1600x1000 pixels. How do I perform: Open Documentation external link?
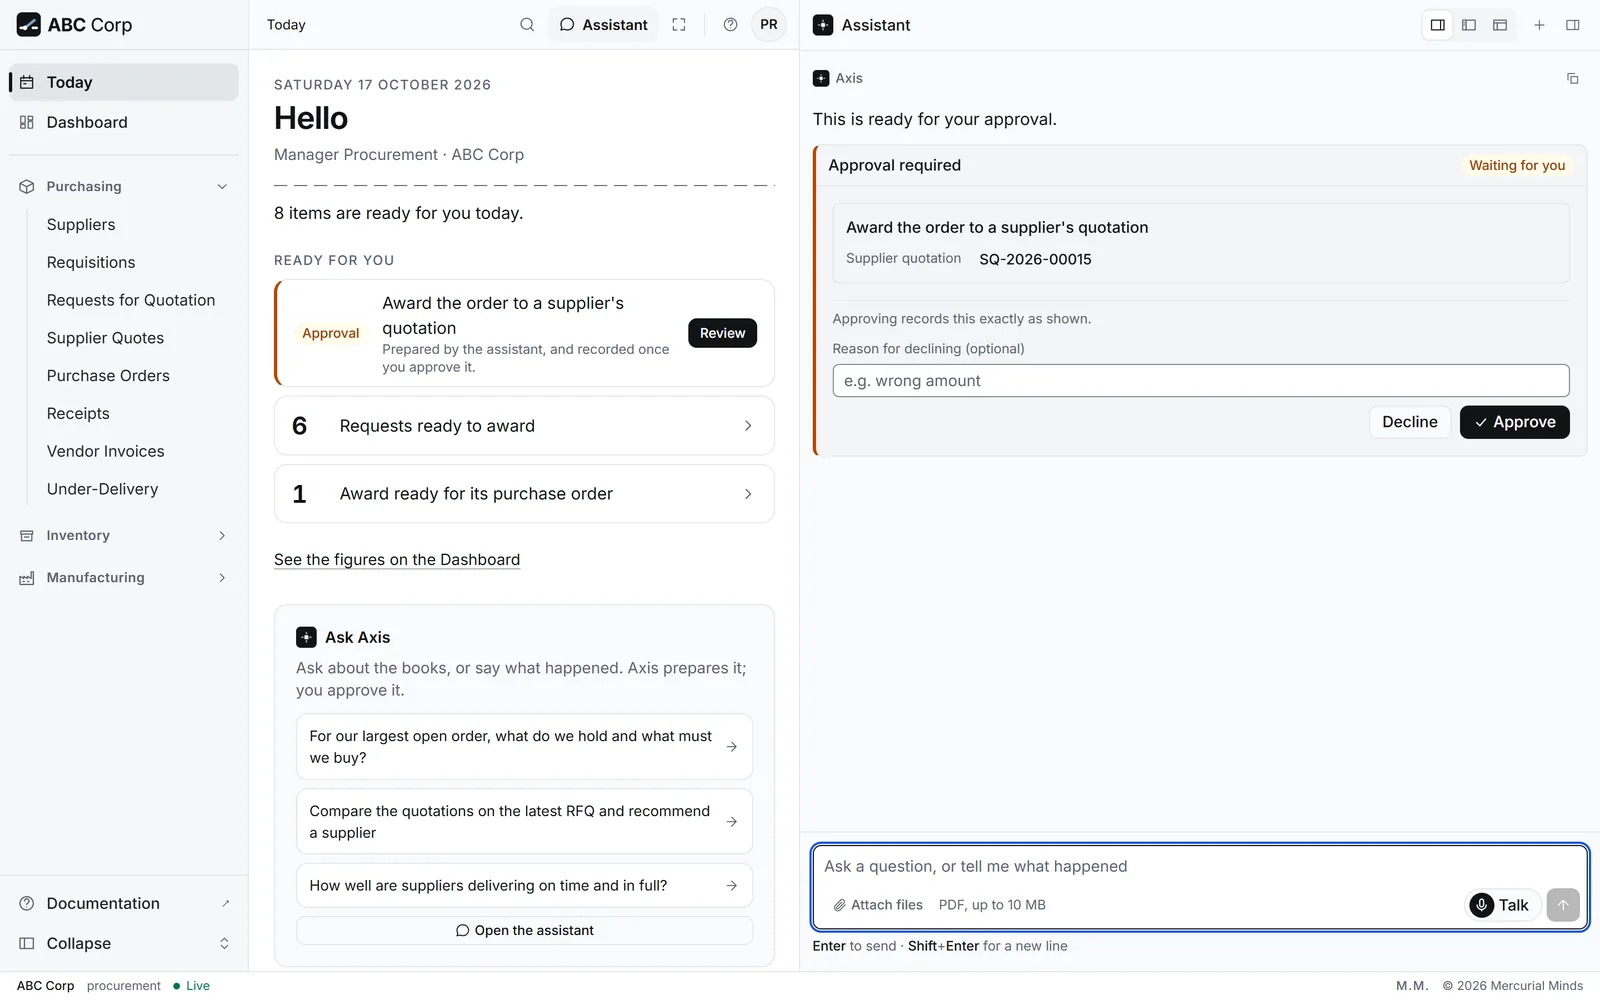click(124, 903)
